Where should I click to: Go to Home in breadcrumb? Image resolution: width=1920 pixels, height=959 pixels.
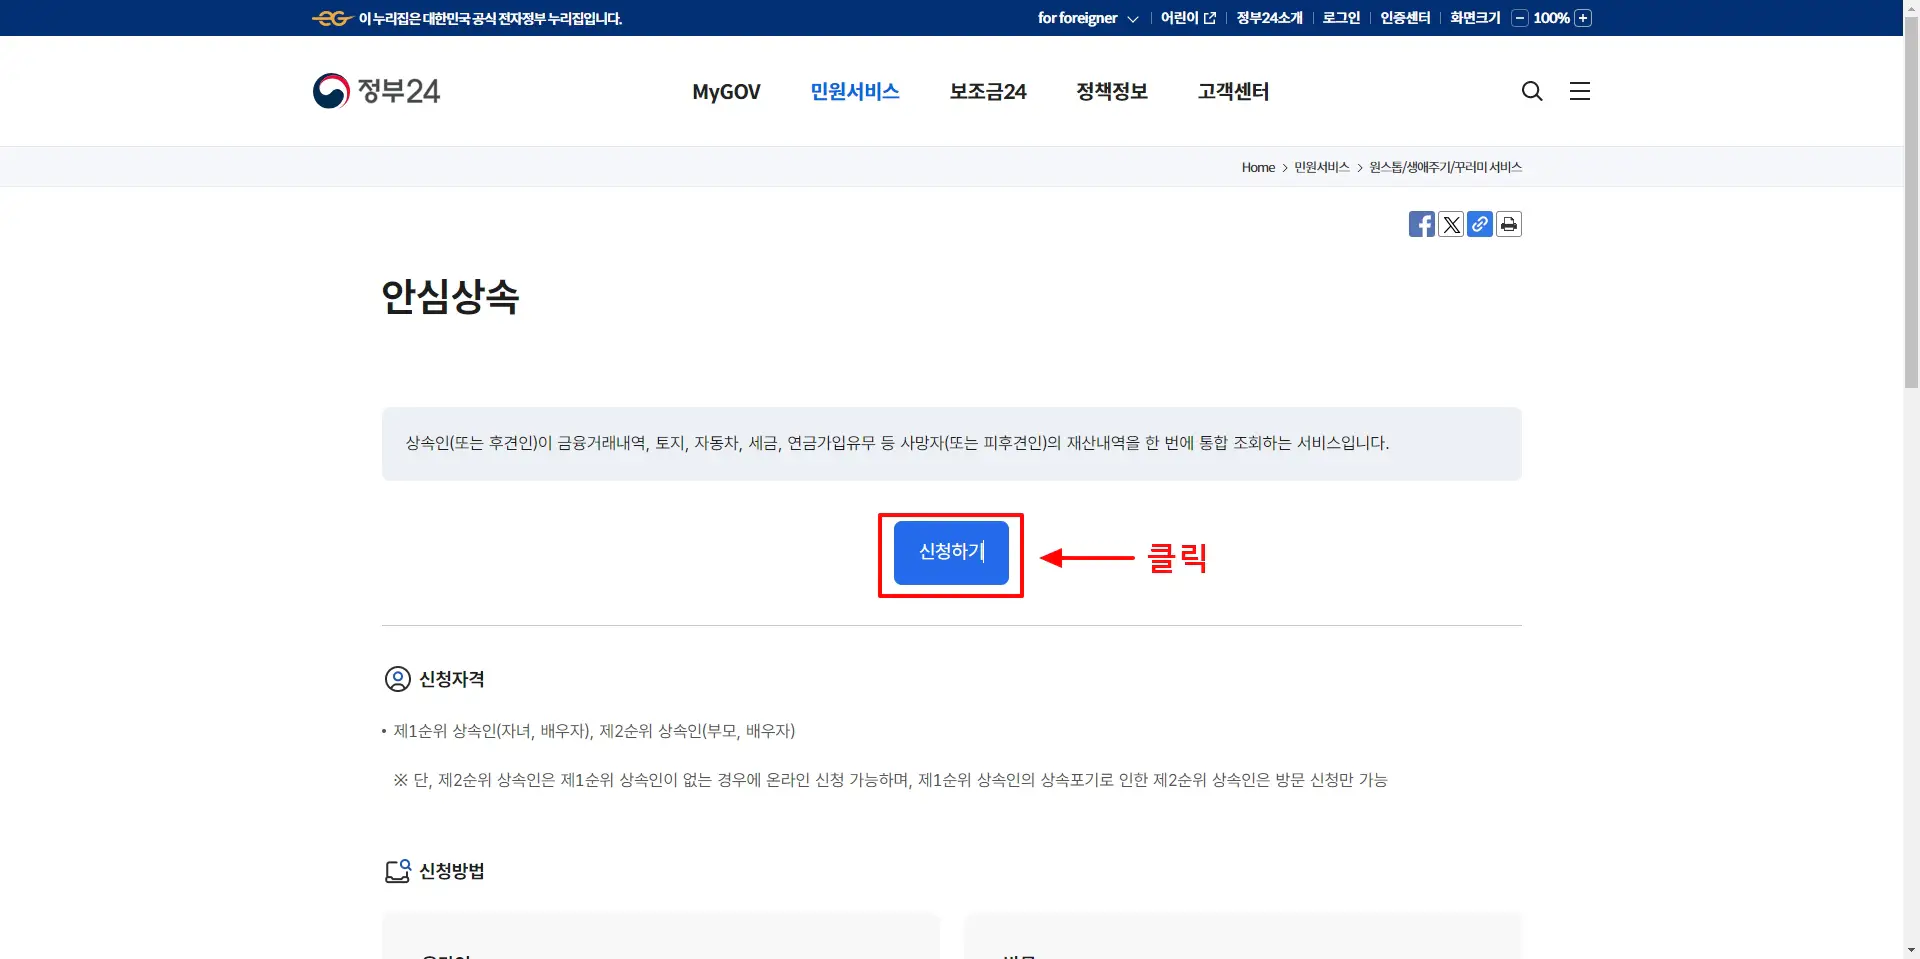[1258, 167]
